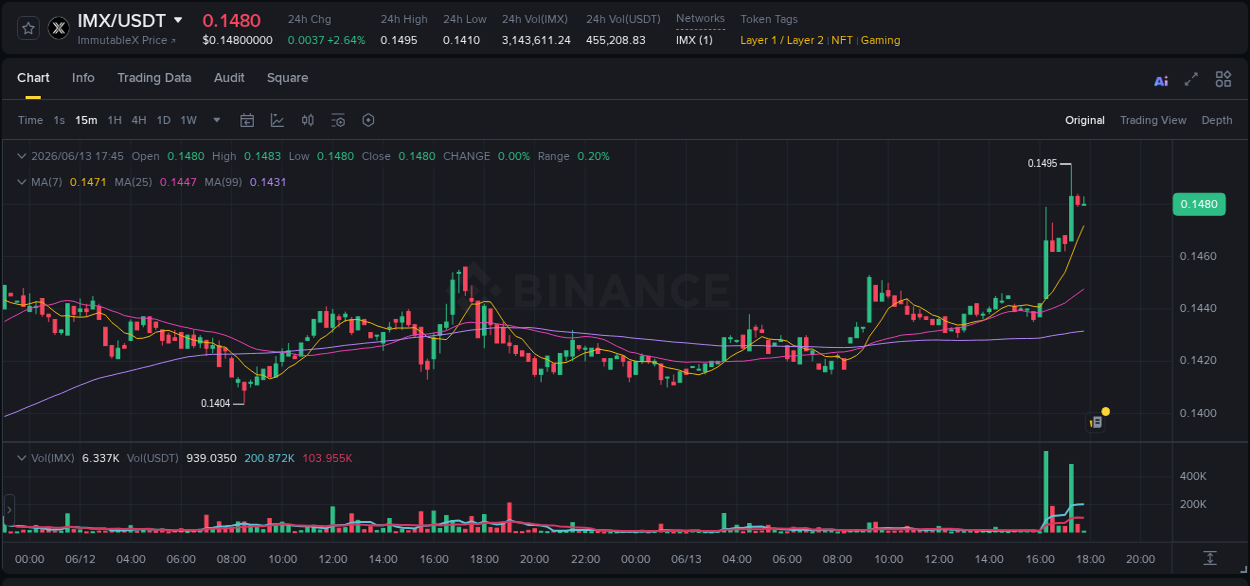Click the MA(25) value 0.1447
This screenshot has width=1250, height=586.
tap(177, 182)
